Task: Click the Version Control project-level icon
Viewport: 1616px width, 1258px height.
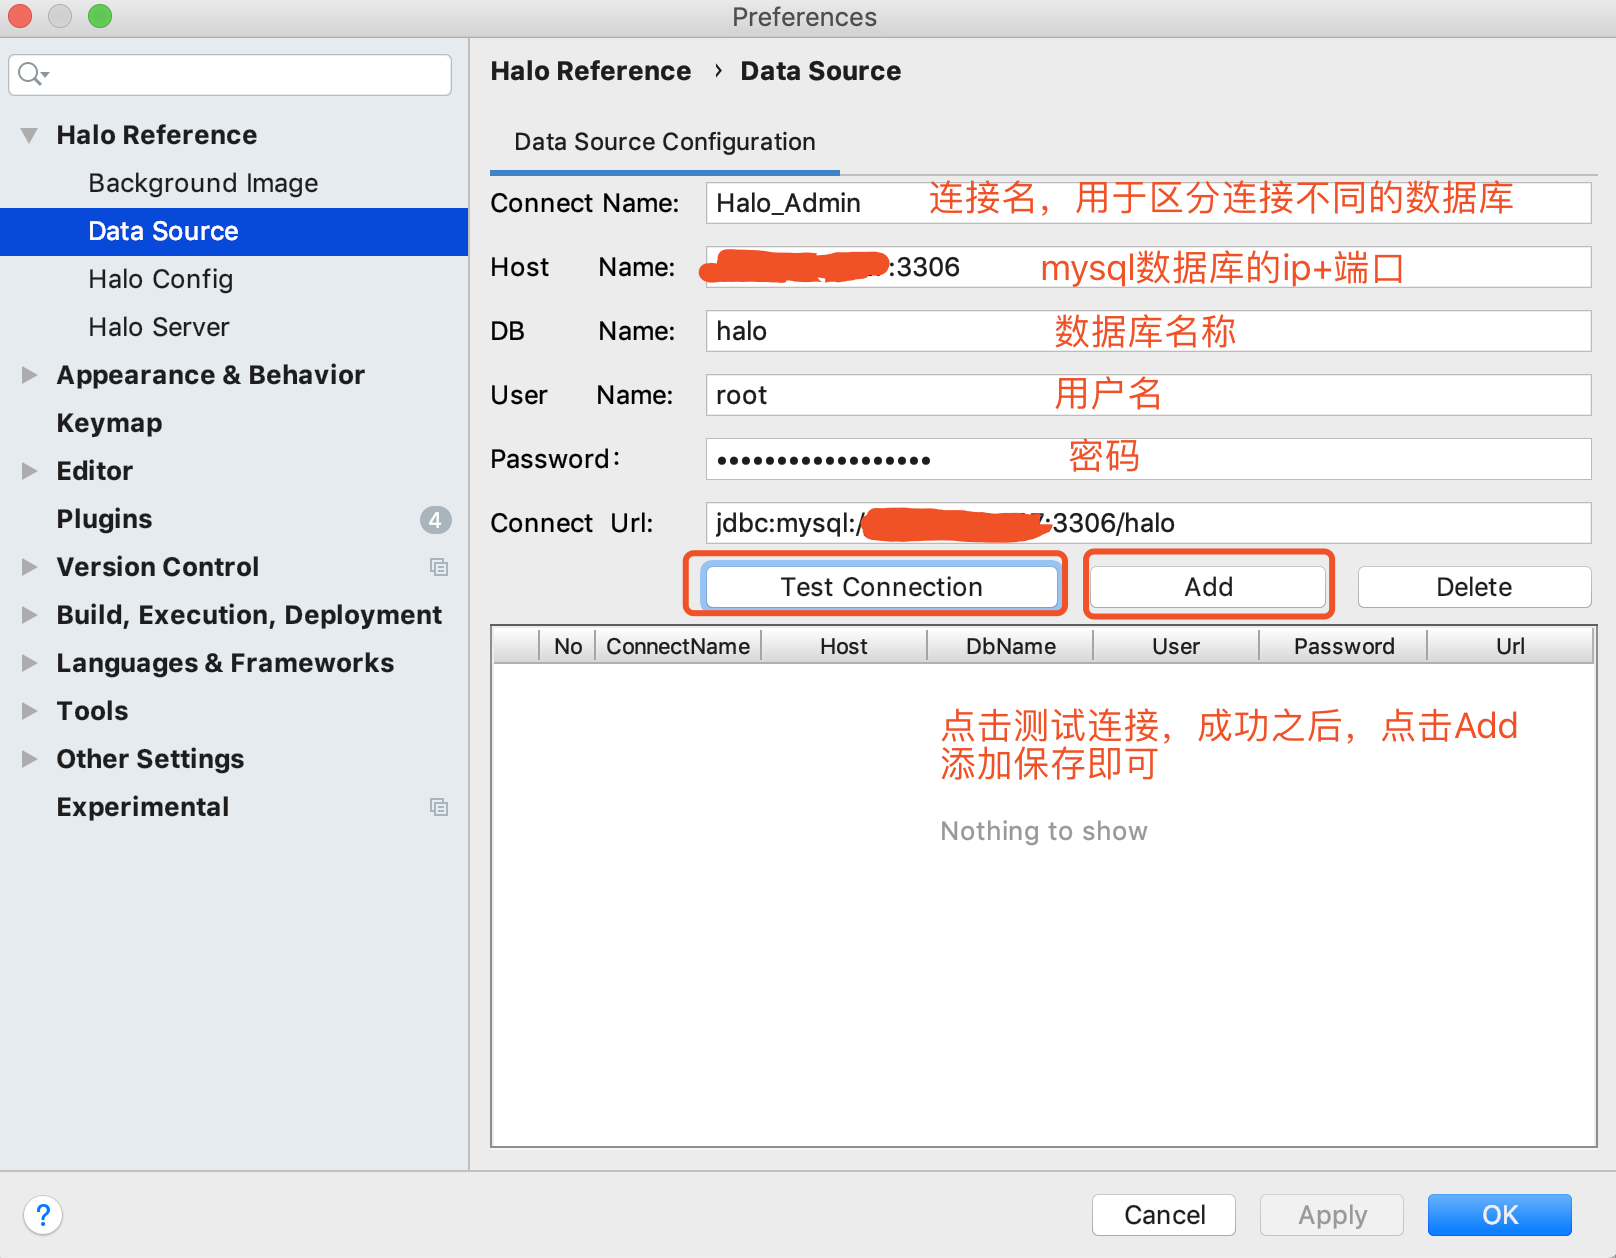Action: (x=438, y=567)
